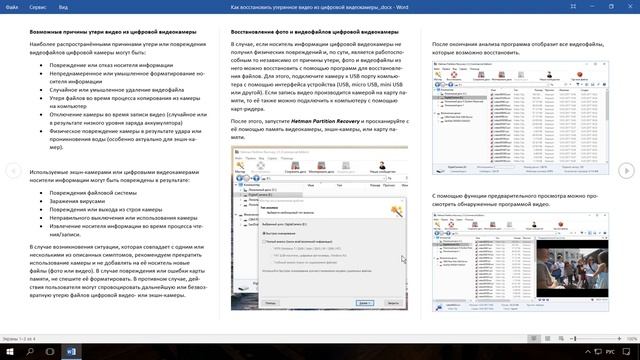Click heading about causes of video loss
Image resolution: width=640 pixels, height=360 pixels.
113,32
